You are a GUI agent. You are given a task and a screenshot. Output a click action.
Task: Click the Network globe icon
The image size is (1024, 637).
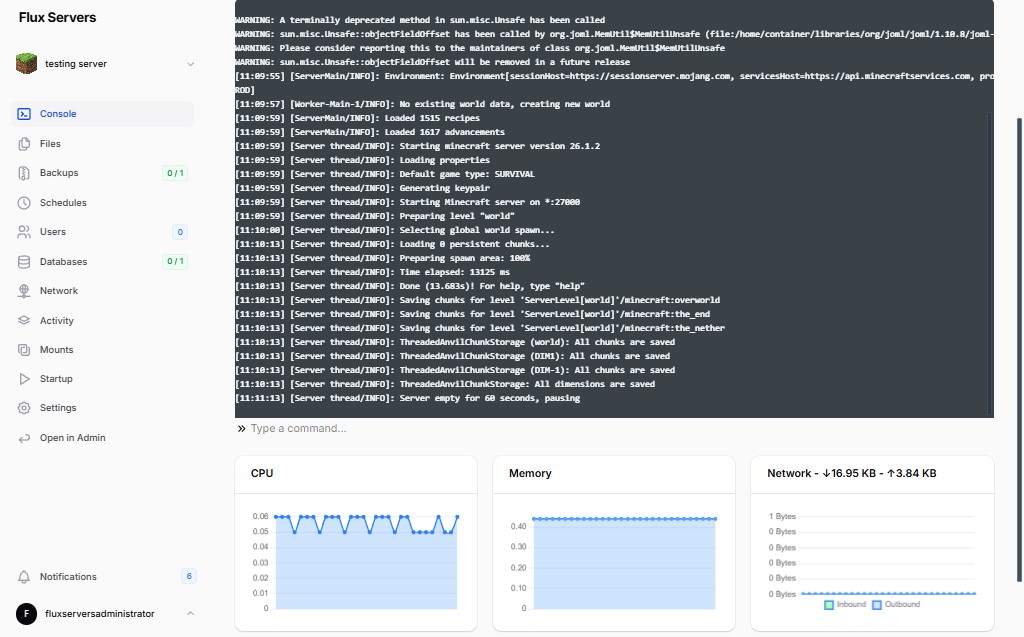point(24,291)
